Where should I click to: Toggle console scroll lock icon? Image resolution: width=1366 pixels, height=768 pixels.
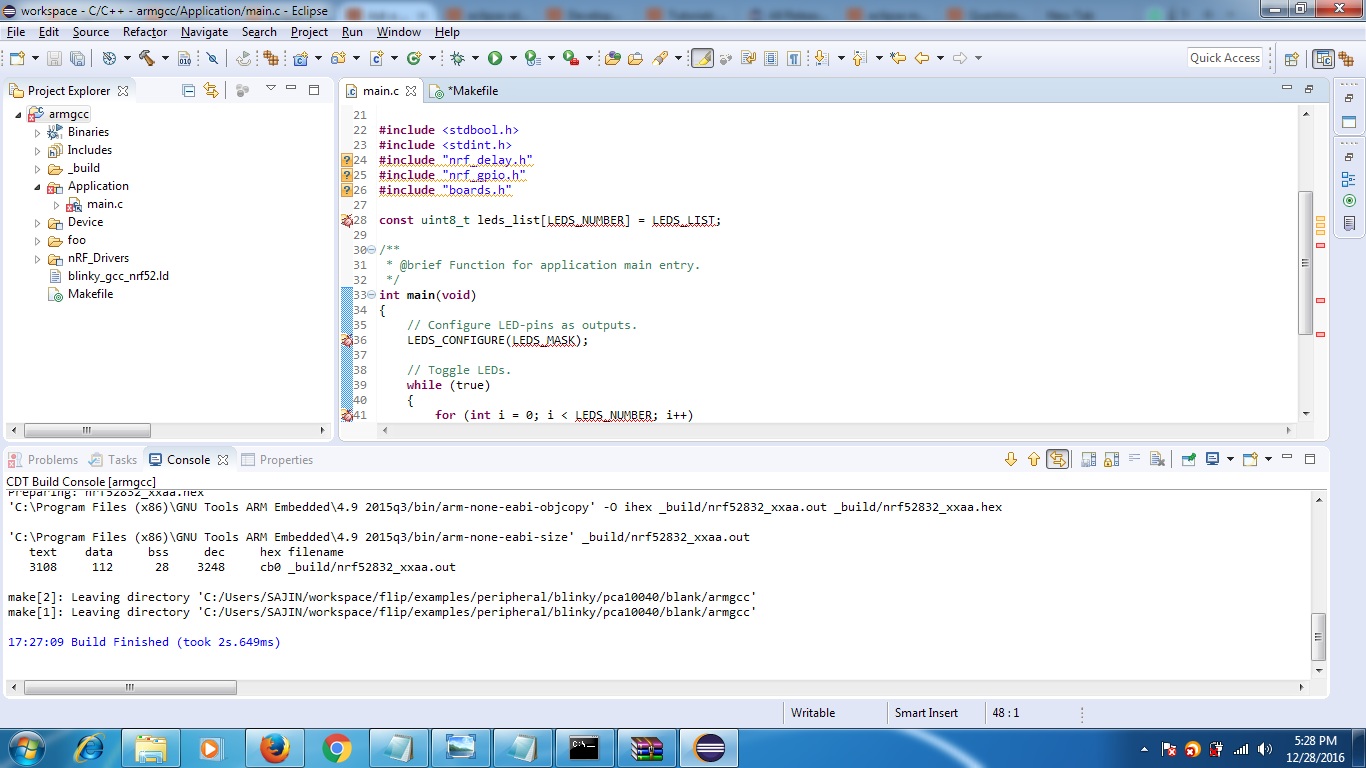pos(1111,459)
